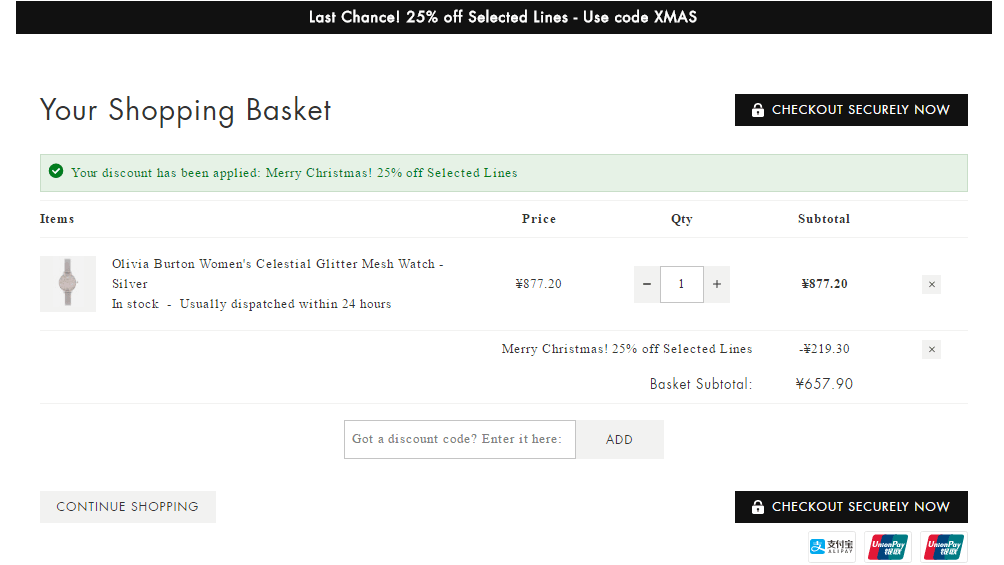Screen dimensions: 1004x565
Task: Click lock icon in top checkout button
Action: tap(757, 110)
